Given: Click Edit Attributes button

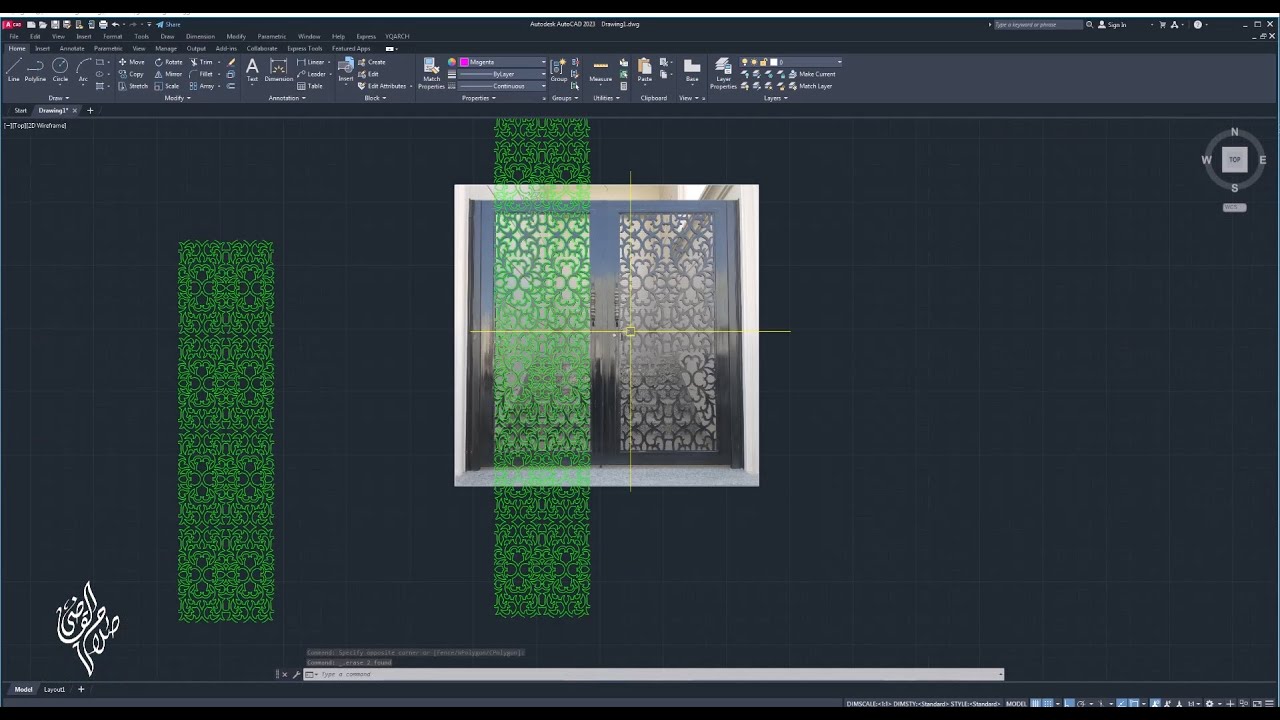Looking at the screenshot, I should [x=382, y=86].
